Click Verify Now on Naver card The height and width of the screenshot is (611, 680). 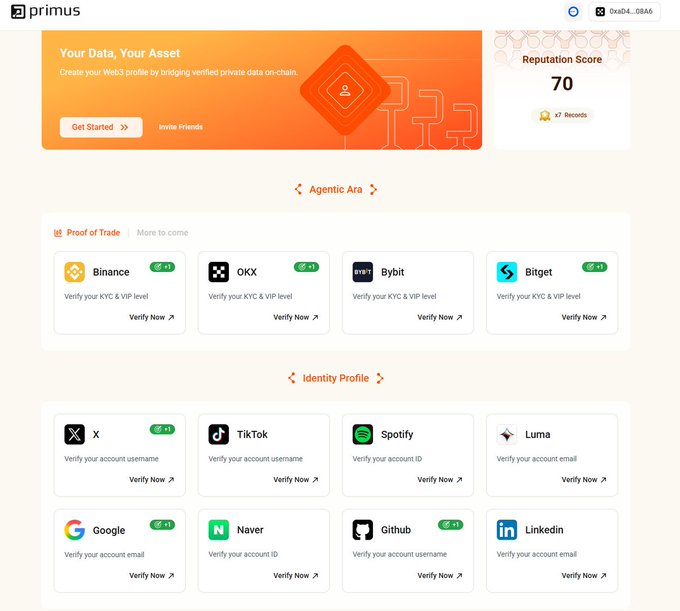(296, 575)
